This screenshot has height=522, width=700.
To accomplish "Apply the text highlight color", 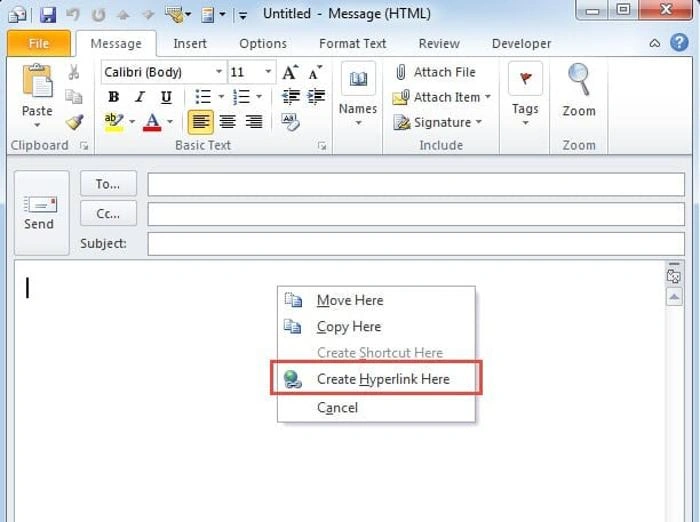I will coord(114,122).
